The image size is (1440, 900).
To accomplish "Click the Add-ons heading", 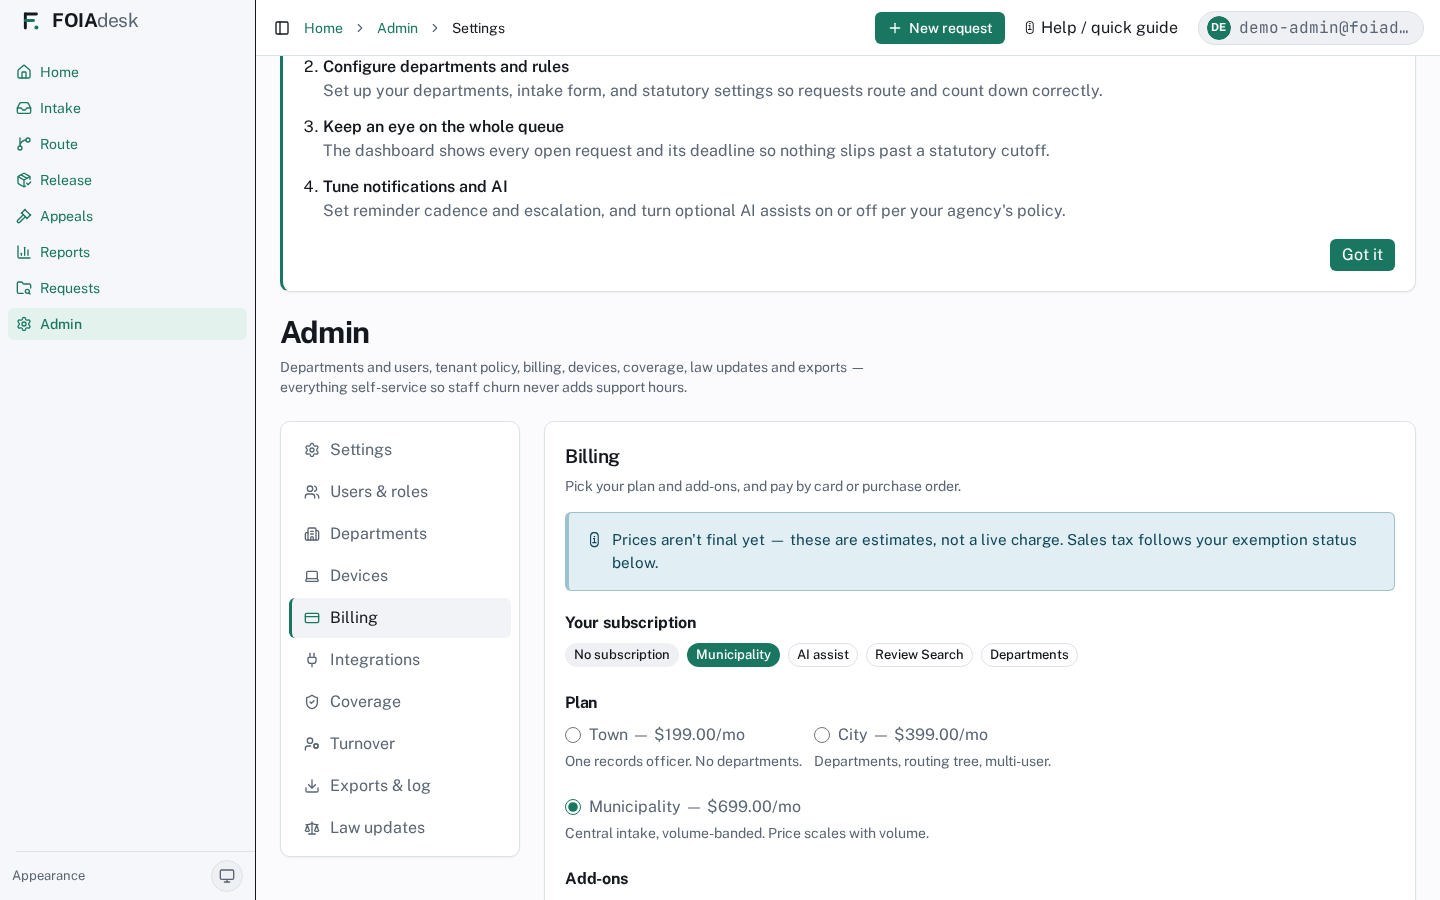I will pyautogui.click(x=597, y=879).
